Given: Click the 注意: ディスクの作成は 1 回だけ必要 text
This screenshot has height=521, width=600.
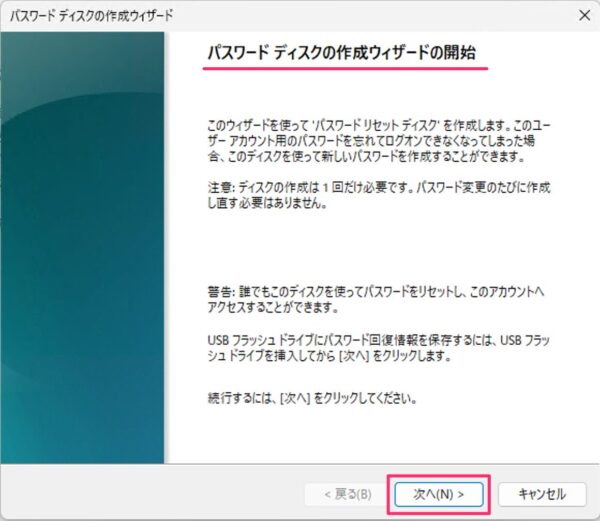Looking at the screenshot, I should (378, 195).
